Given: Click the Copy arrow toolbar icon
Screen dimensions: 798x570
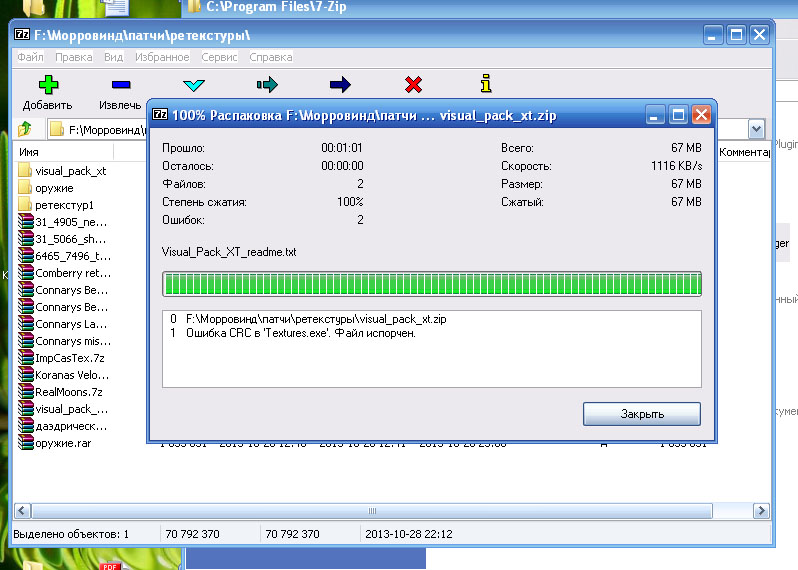Looking at the screenshot, I should point(267,84).
